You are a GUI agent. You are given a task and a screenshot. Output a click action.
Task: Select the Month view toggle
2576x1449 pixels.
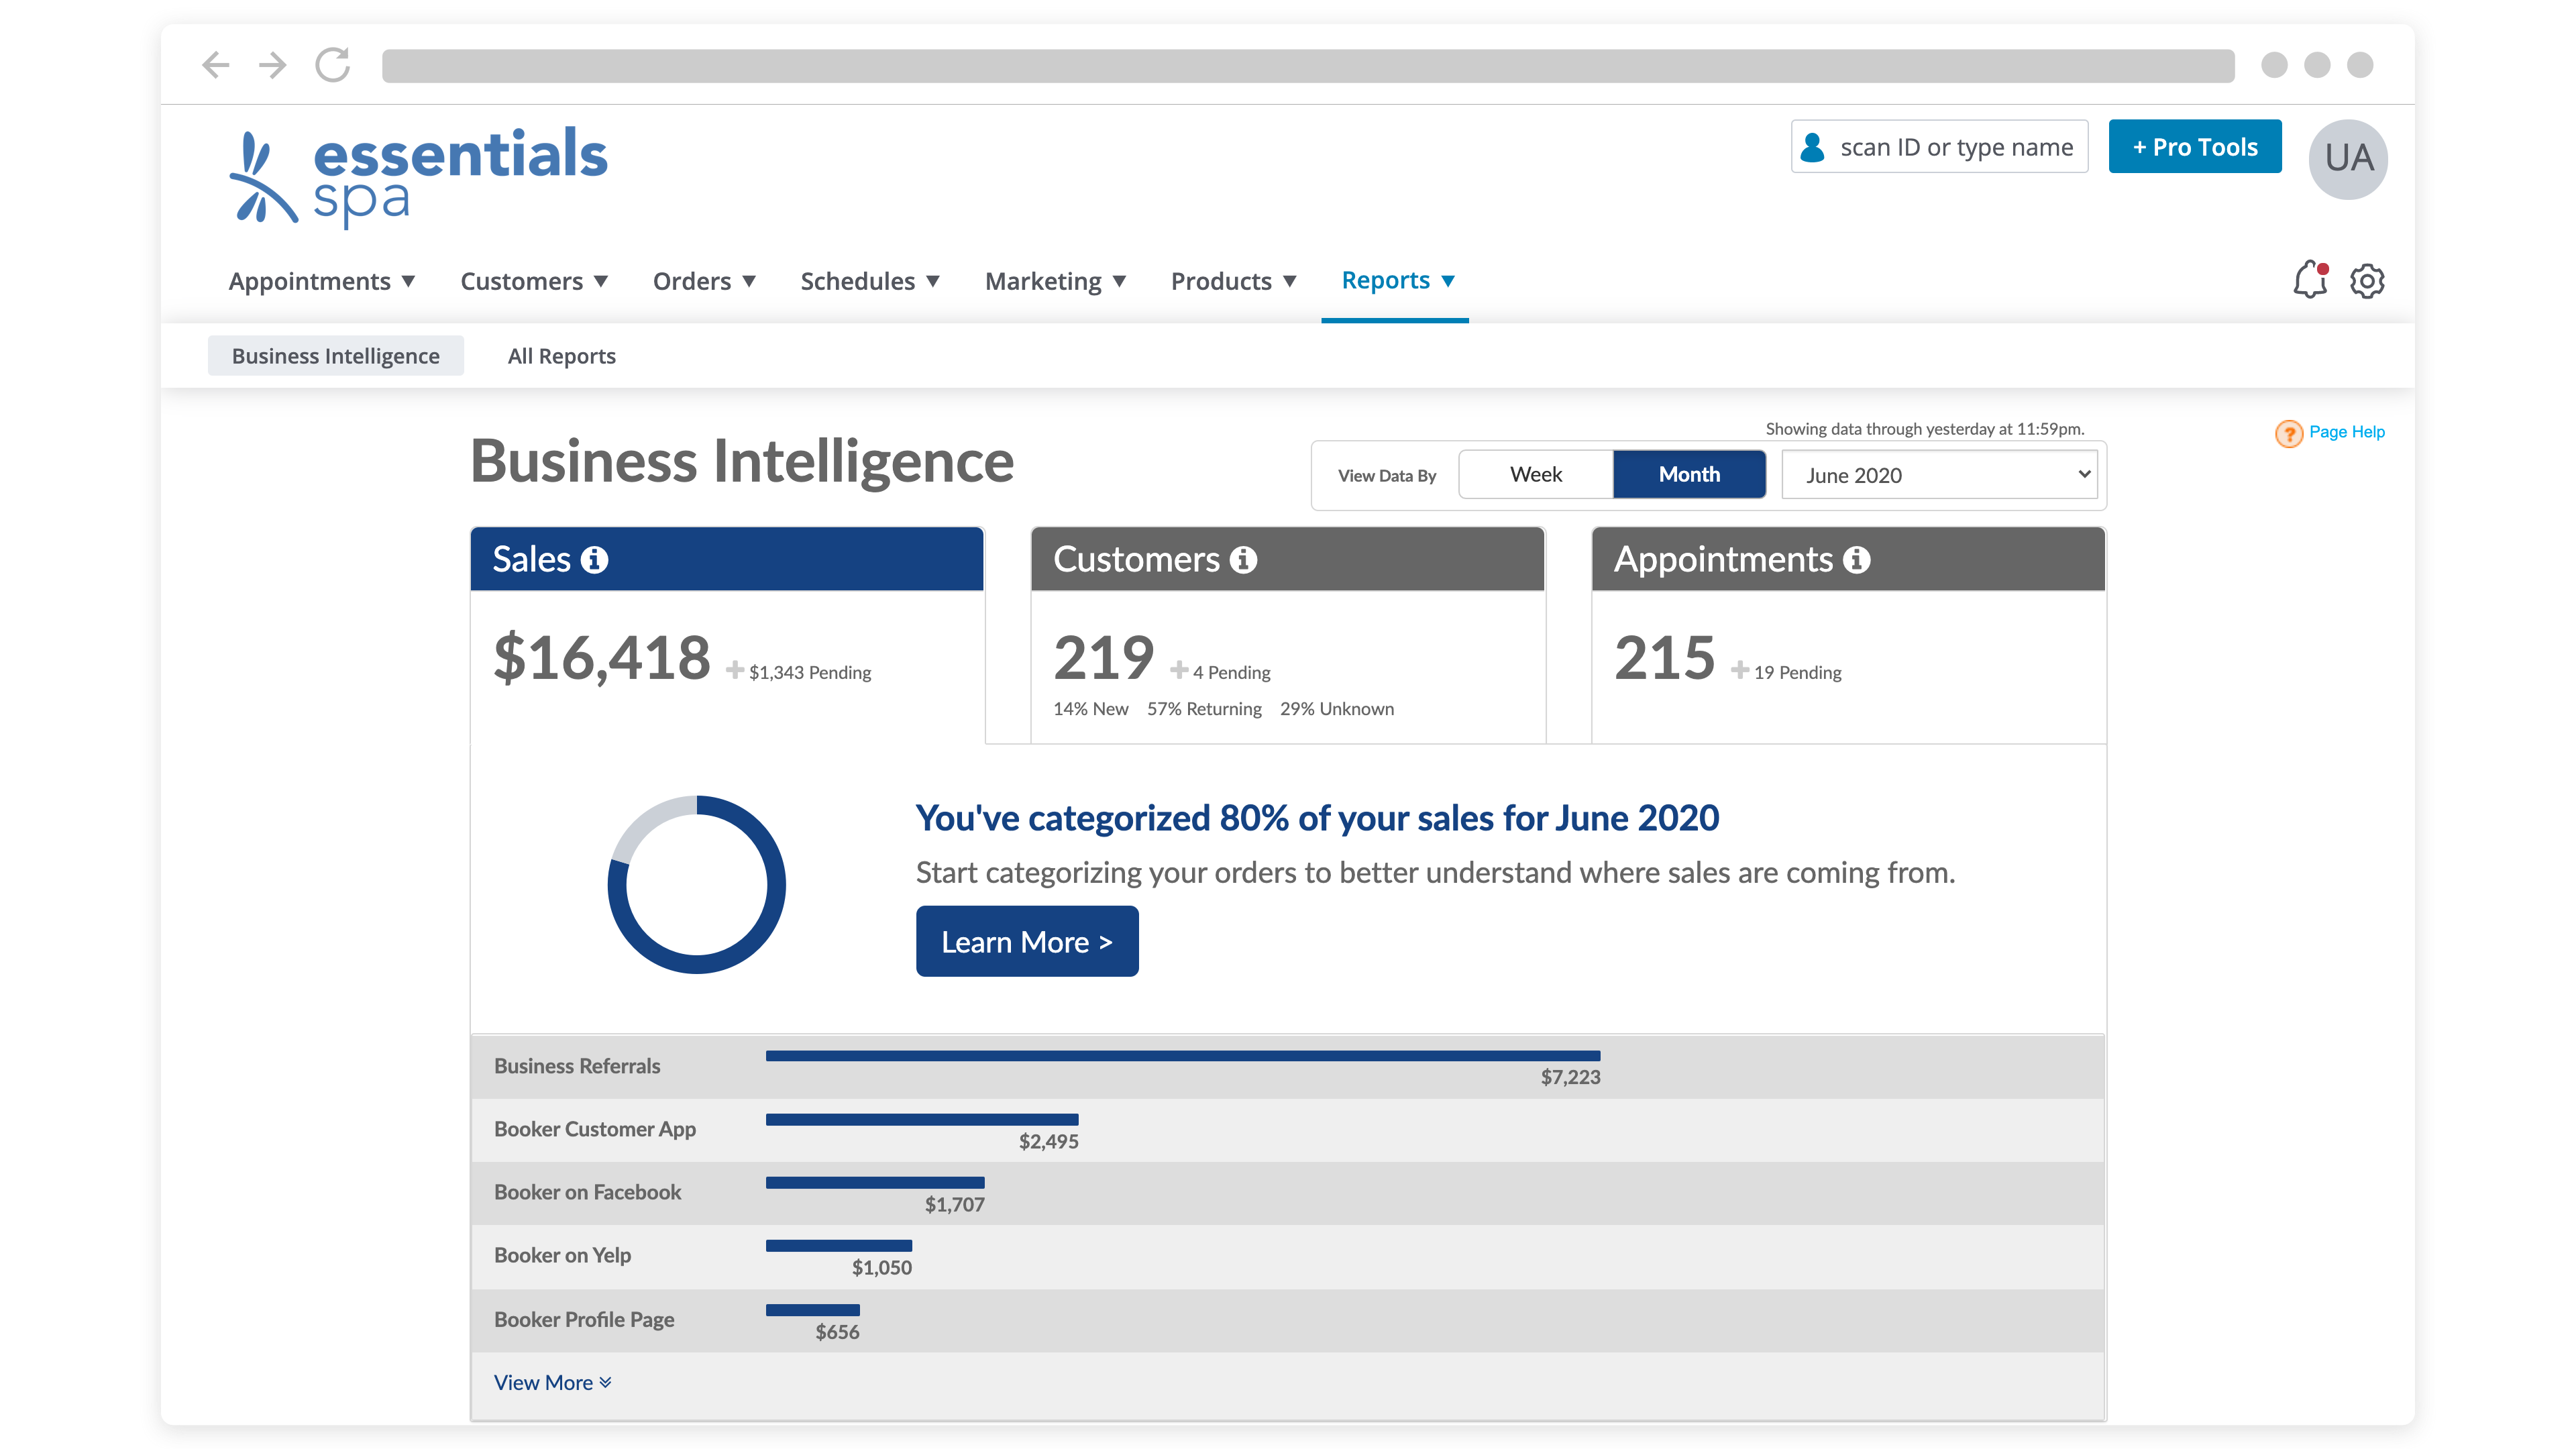pyautogui.click(x=1689, y=475)
